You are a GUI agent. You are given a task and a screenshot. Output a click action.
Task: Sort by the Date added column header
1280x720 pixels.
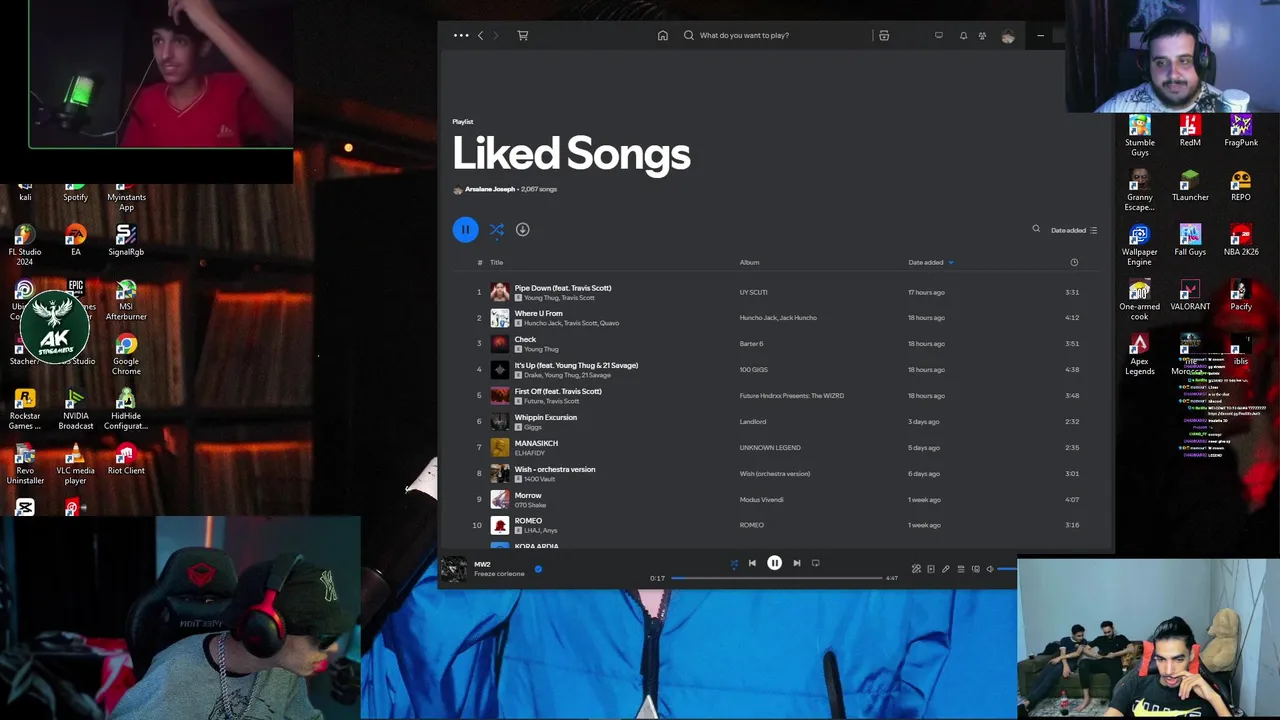930,262
